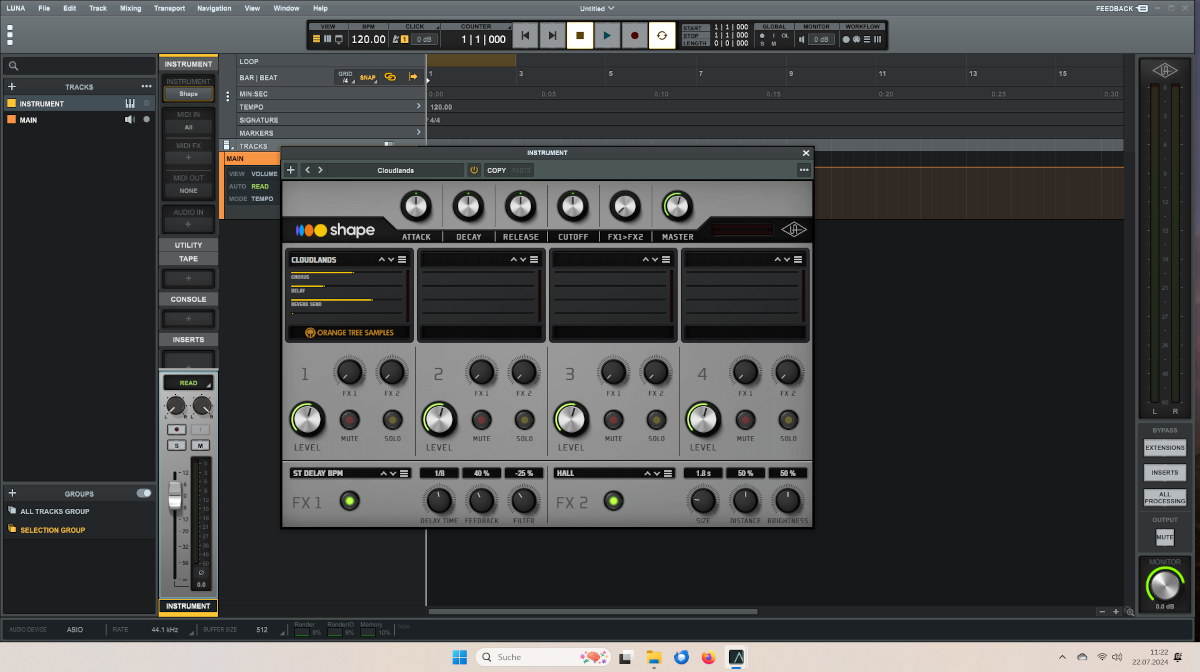This screenshot has height=672, width=1200.
Task: Add a new group with plus icon
Action: (12, 493)
